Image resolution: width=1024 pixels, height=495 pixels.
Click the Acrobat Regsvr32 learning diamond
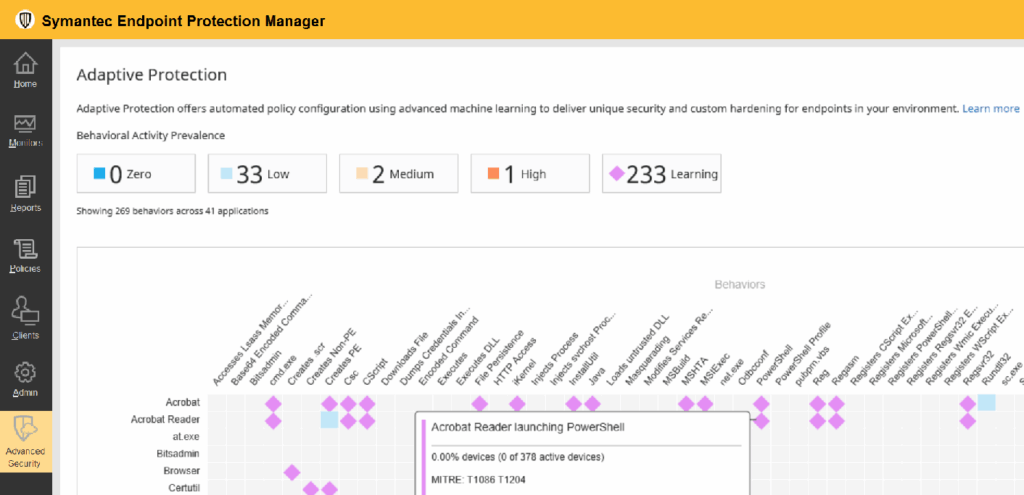(968, 404)
